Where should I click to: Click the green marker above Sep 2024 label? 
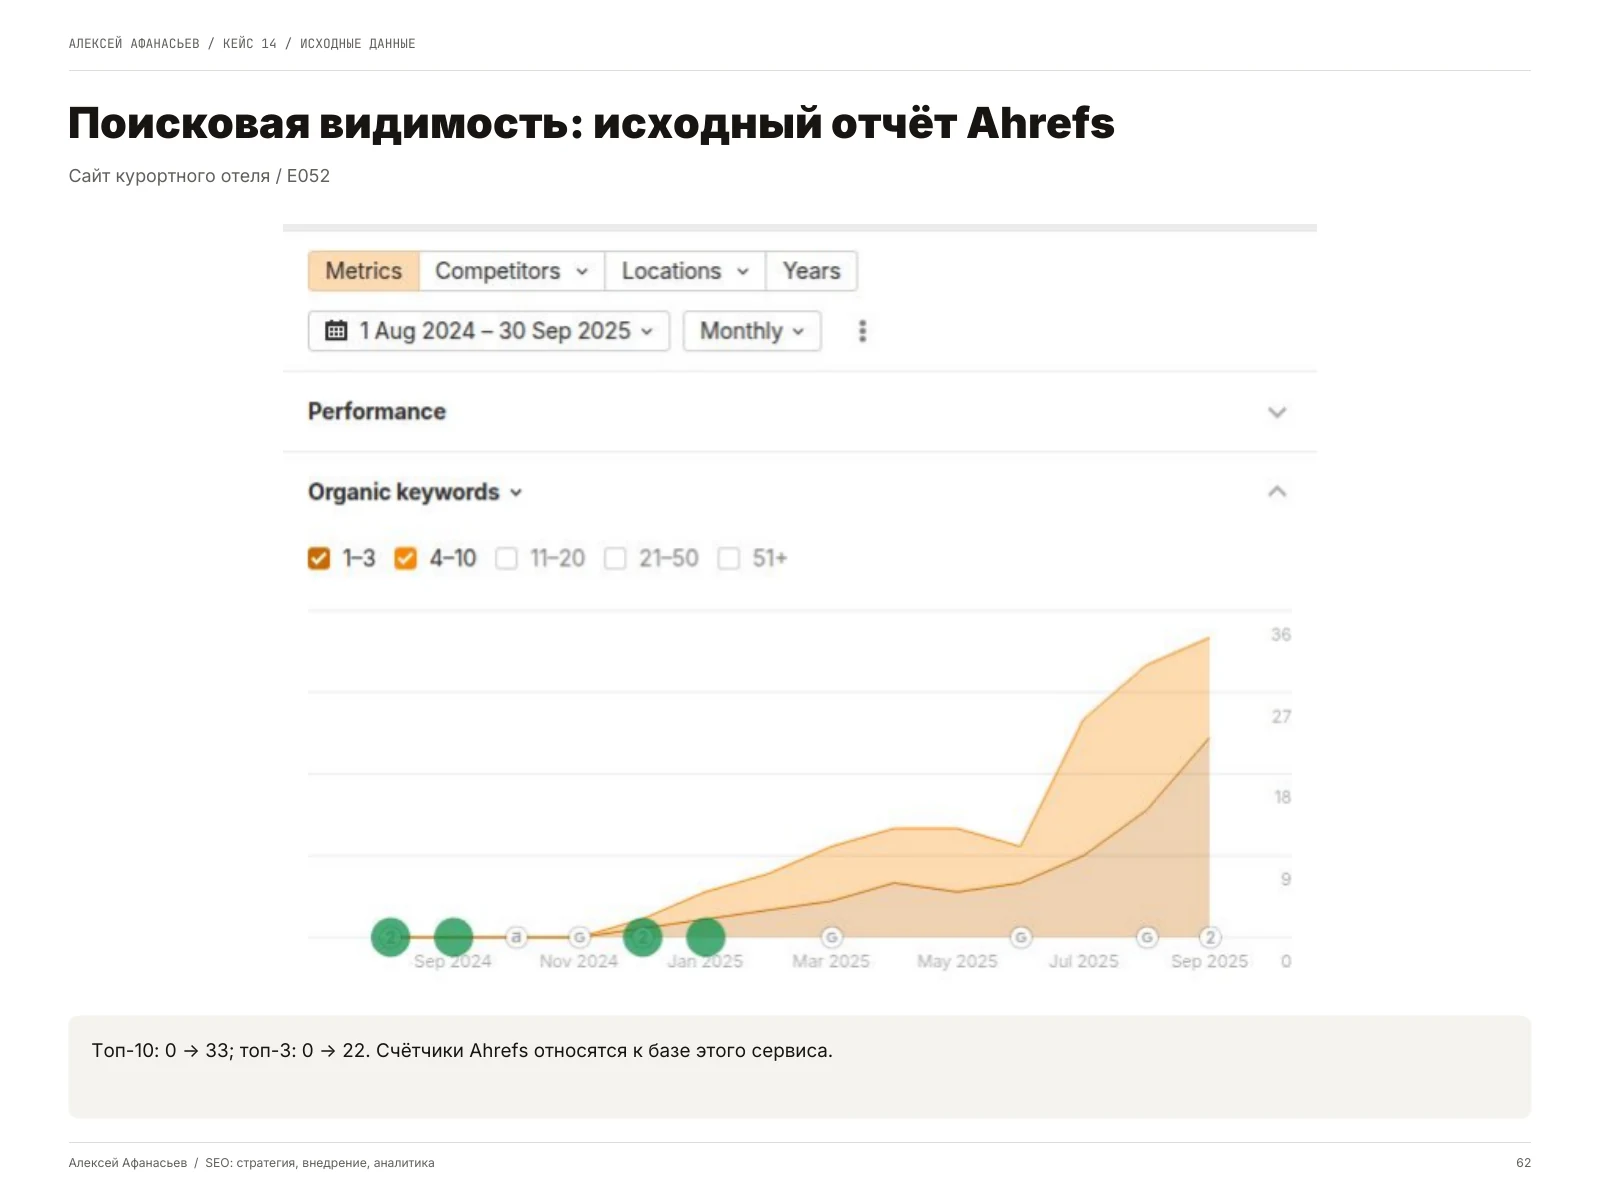point(453,937)
